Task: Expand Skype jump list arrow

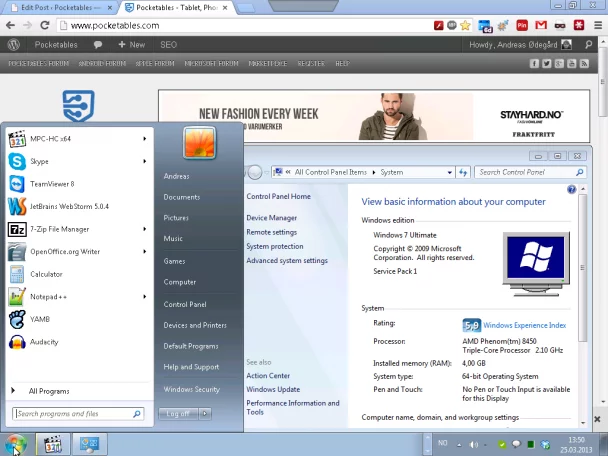Action: pos(145,161)
